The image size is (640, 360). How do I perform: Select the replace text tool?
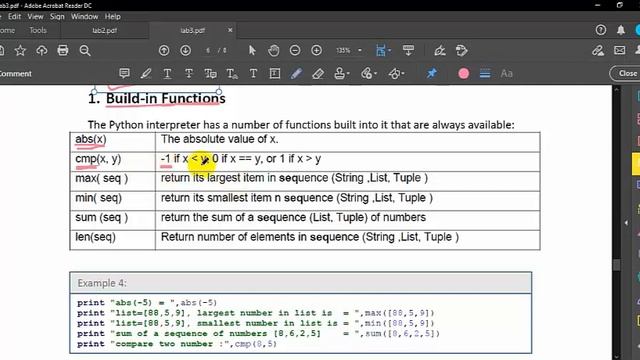point(210,73)
